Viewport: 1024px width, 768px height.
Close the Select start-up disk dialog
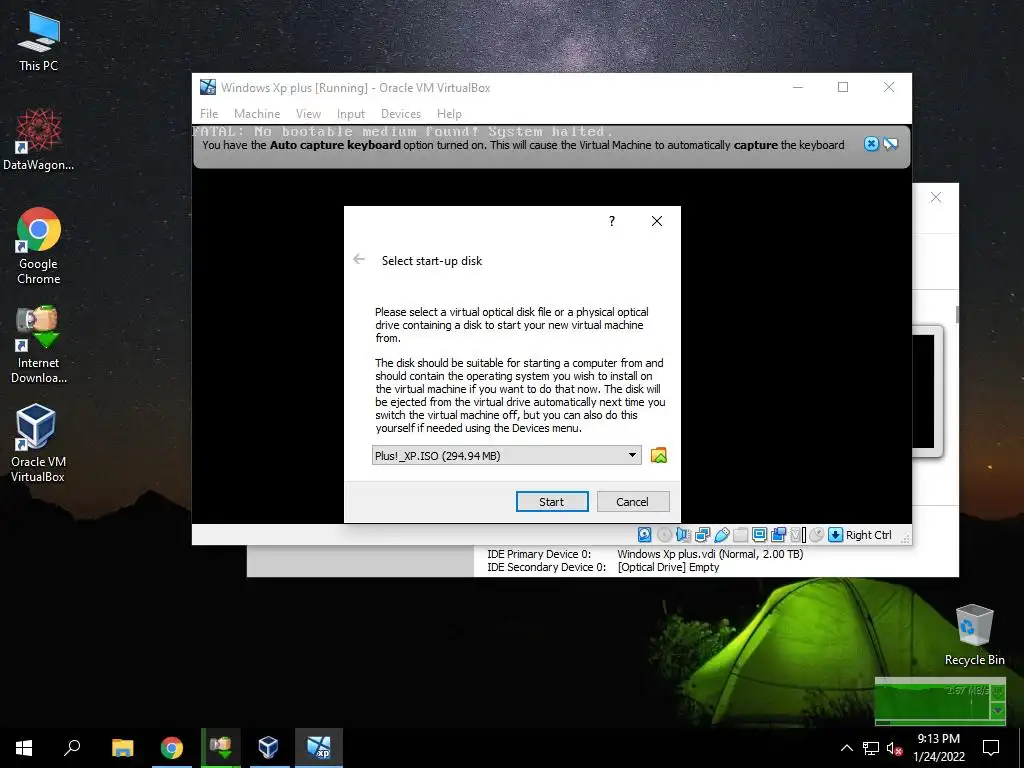tap(657, 221)
